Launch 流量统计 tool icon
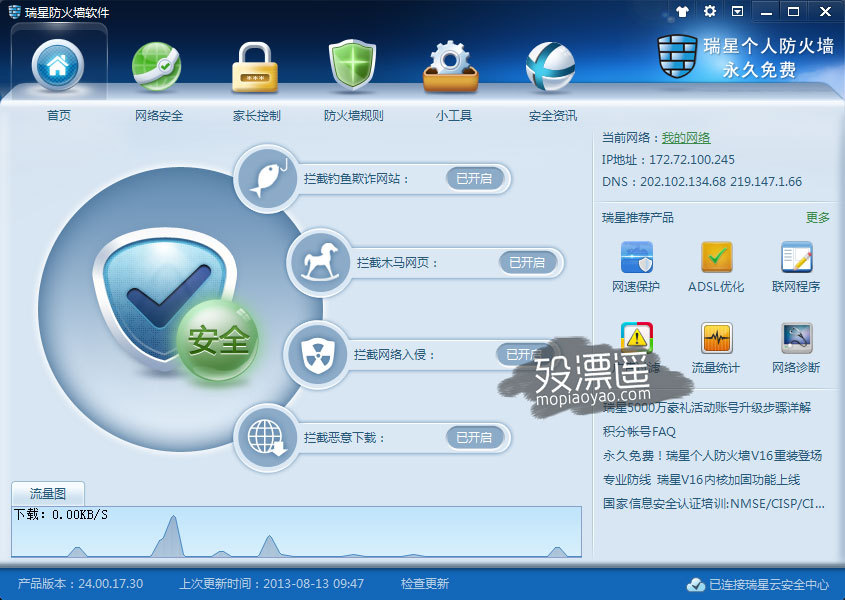The image size is (845, 600). [716, 338]
